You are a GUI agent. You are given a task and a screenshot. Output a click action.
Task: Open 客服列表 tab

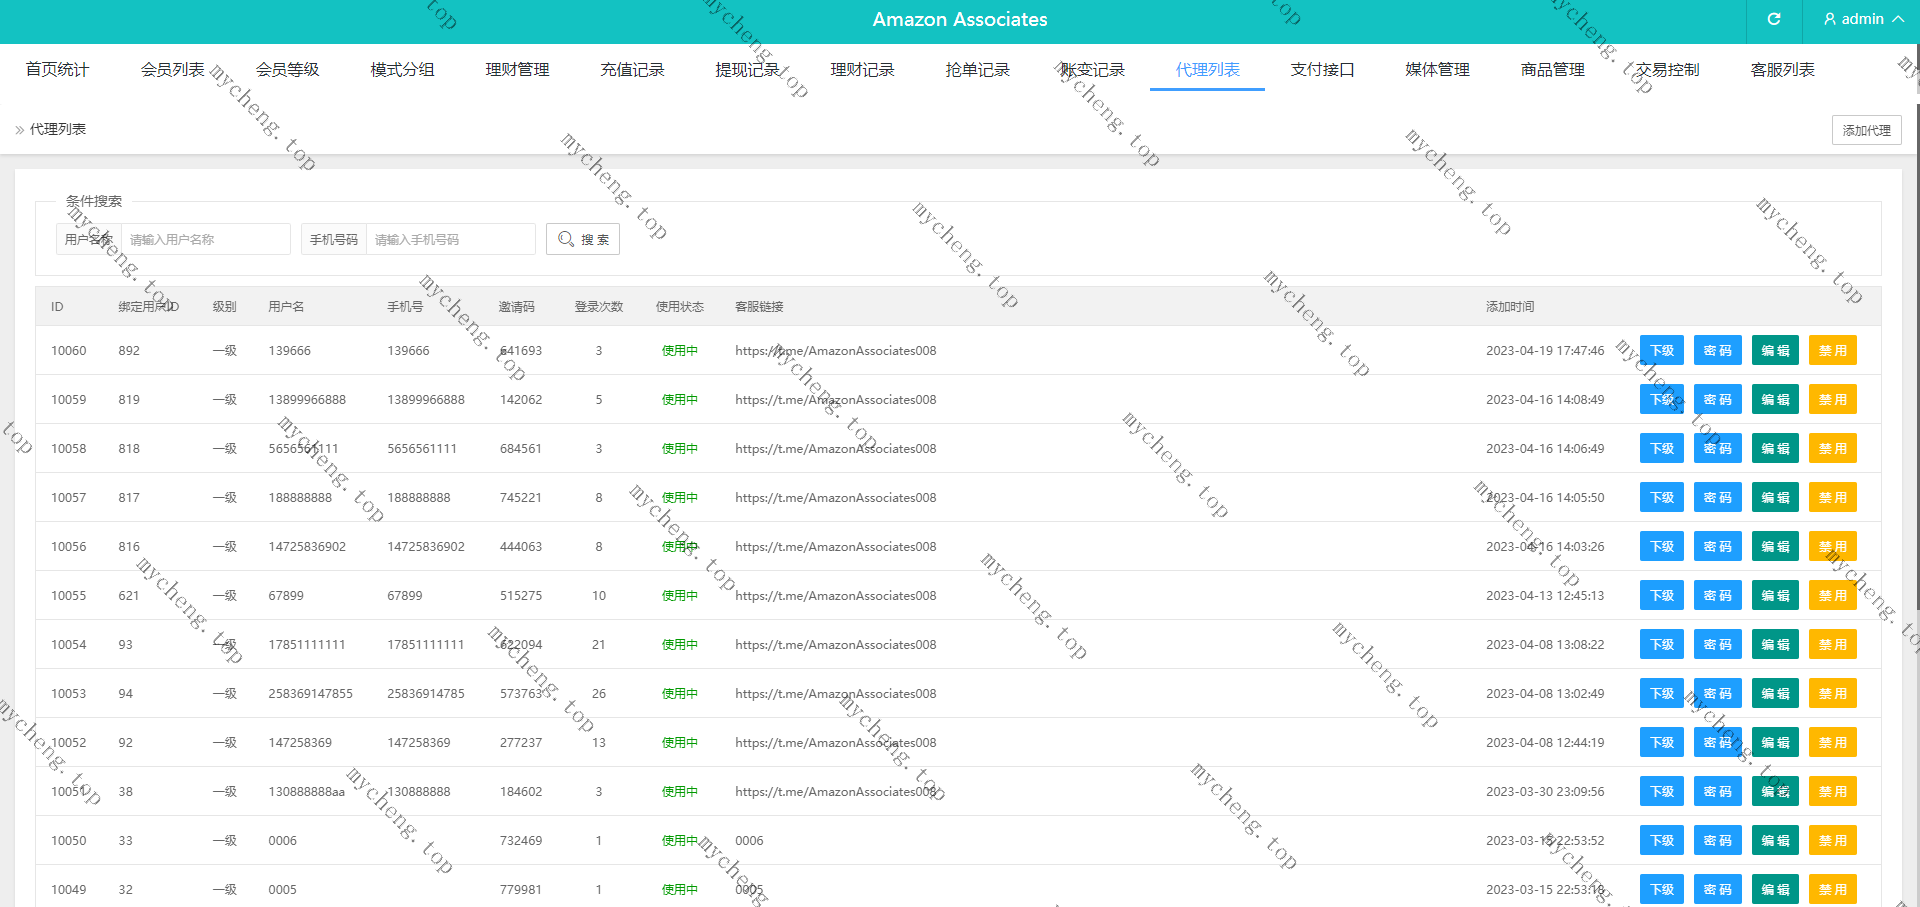click(1782, 69)
